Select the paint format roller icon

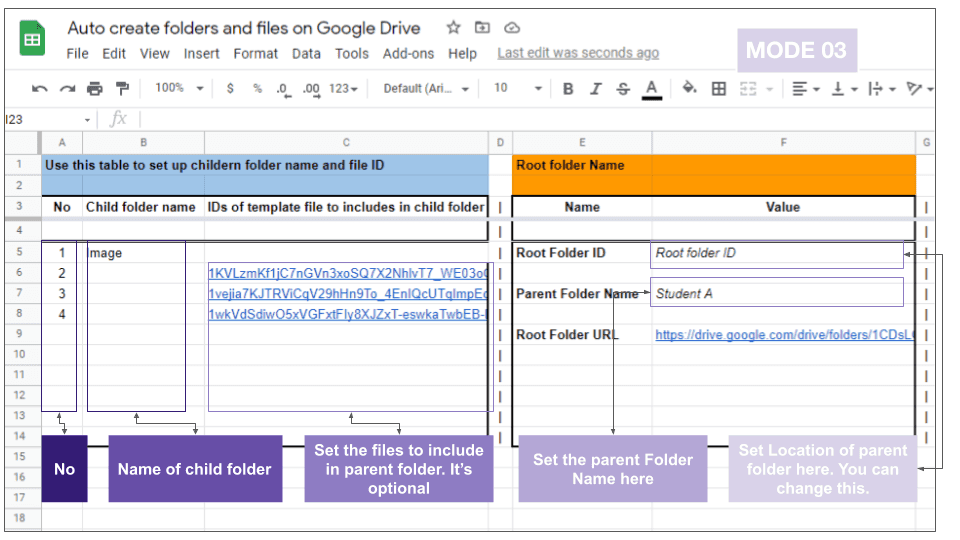coord(122,89)
